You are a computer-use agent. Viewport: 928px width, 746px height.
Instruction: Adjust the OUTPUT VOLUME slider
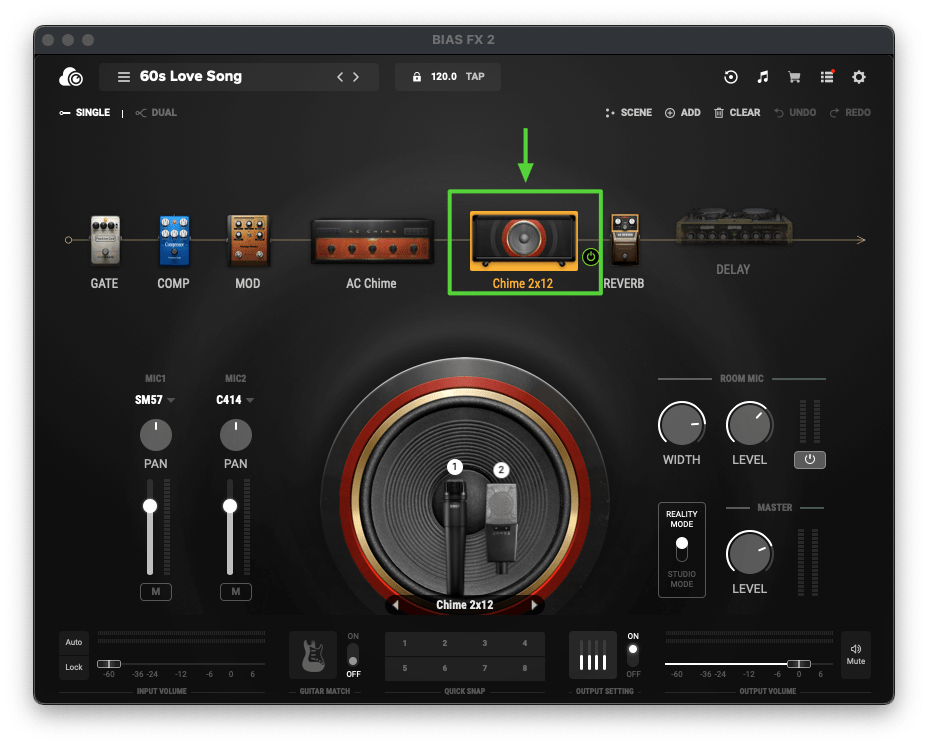click(x=798, y=662)
